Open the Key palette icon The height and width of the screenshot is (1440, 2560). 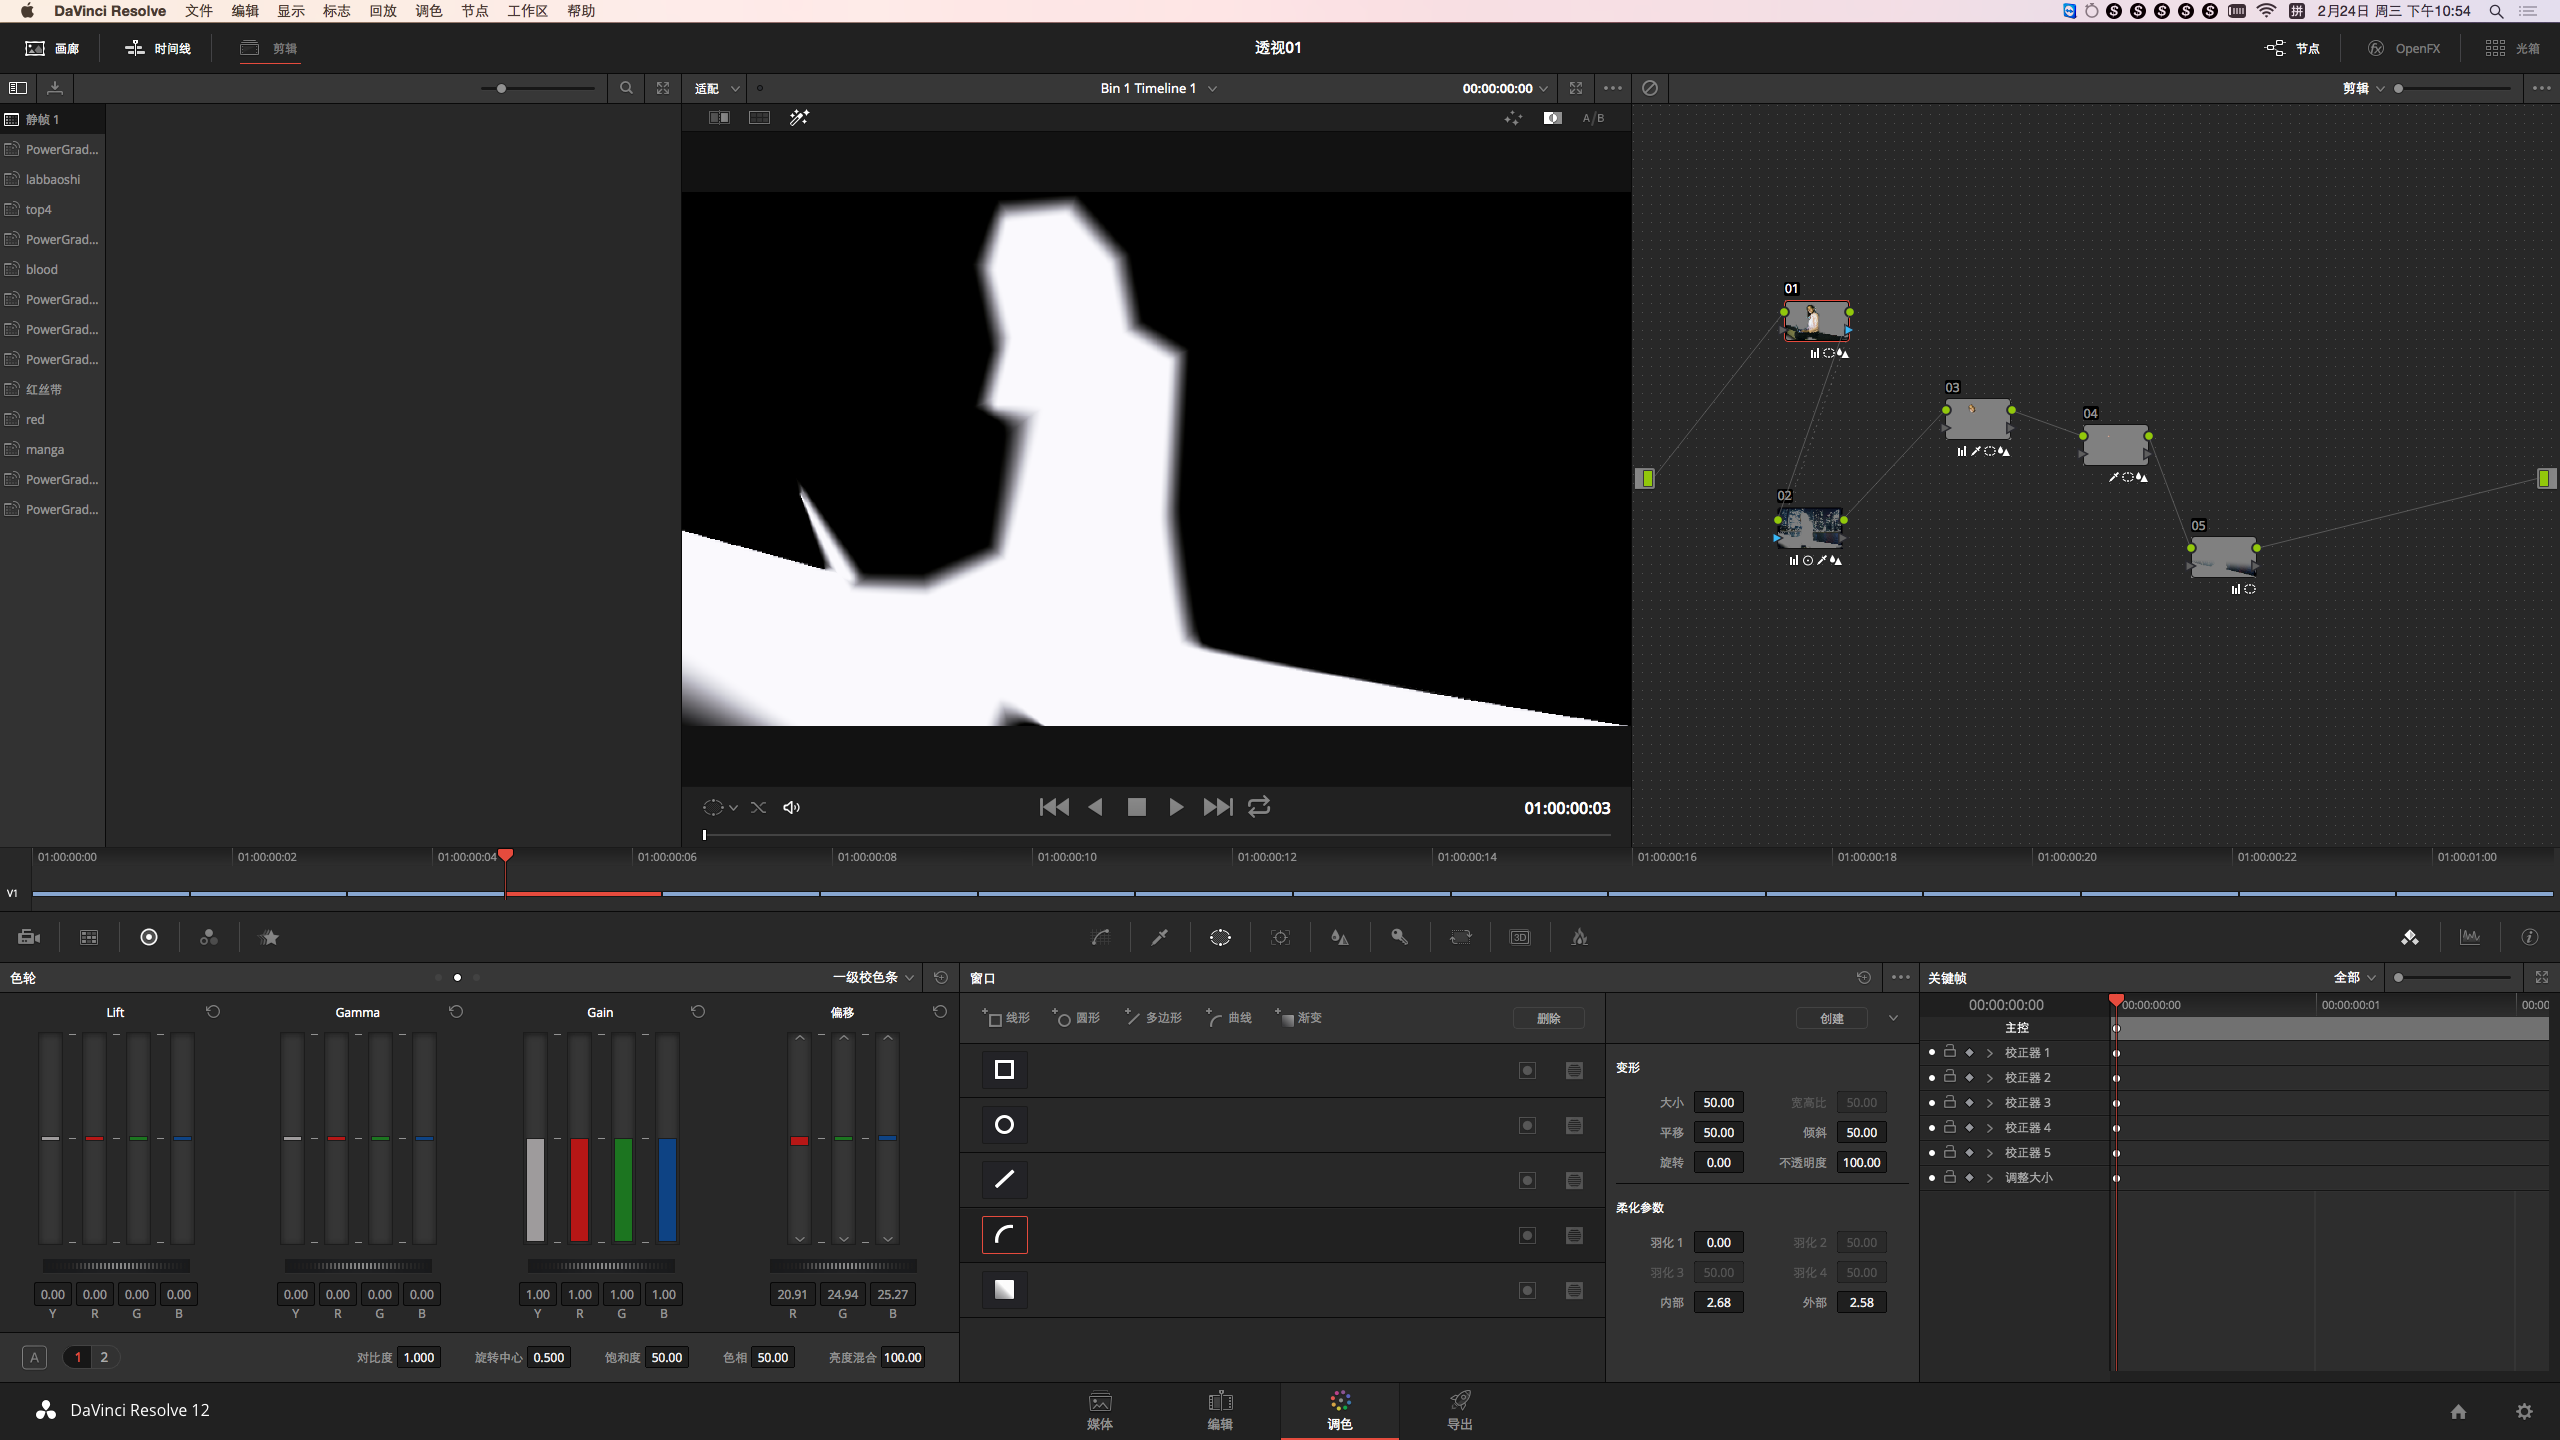click(1400, 937)
